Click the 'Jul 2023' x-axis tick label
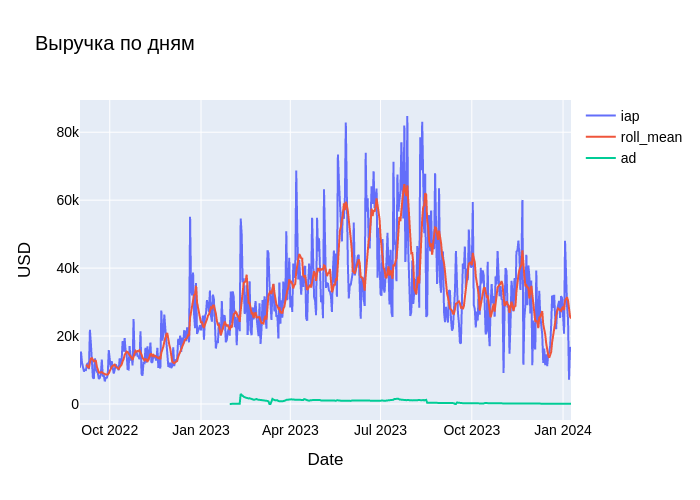The width and height of the screenshot is (700, 500). [x=381, y=430]
